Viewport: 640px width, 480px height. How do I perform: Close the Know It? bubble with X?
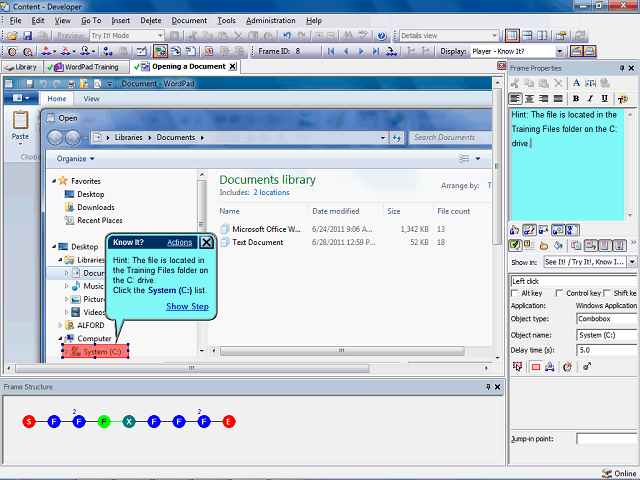point(206,242)
